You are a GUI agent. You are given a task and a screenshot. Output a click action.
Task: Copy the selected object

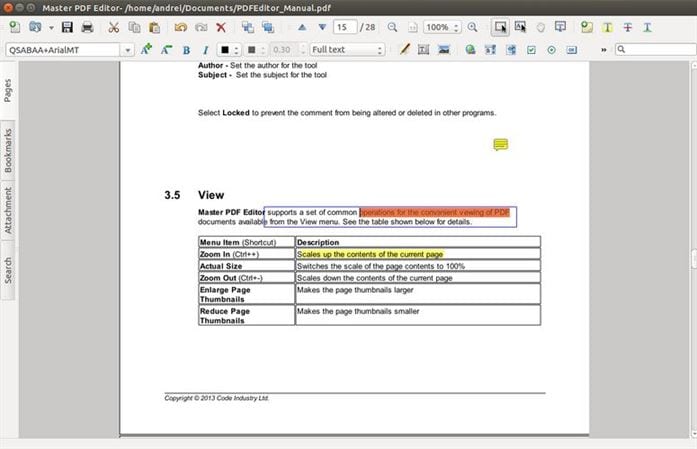(134, 27)
